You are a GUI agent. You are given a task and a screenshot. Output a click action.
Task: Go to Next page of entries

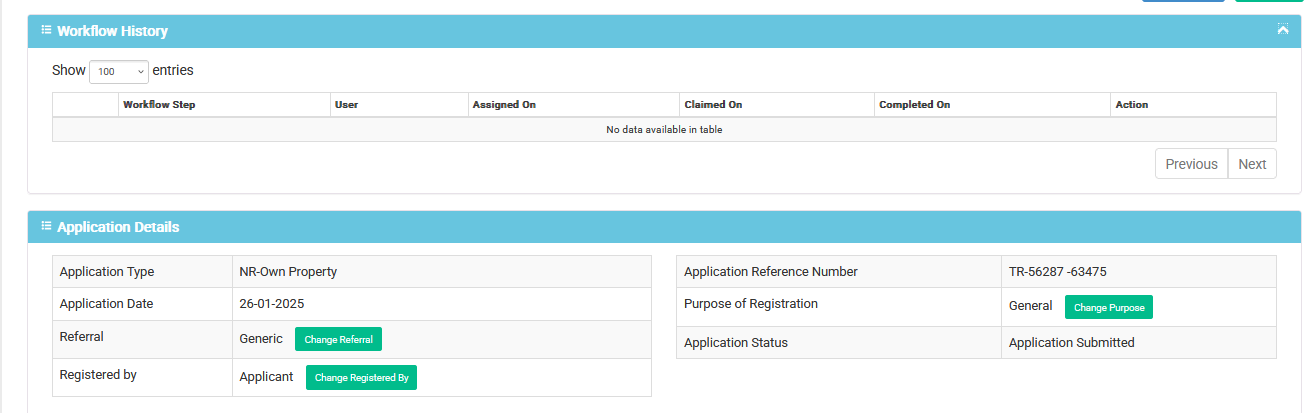click(x=1252, y=164)
